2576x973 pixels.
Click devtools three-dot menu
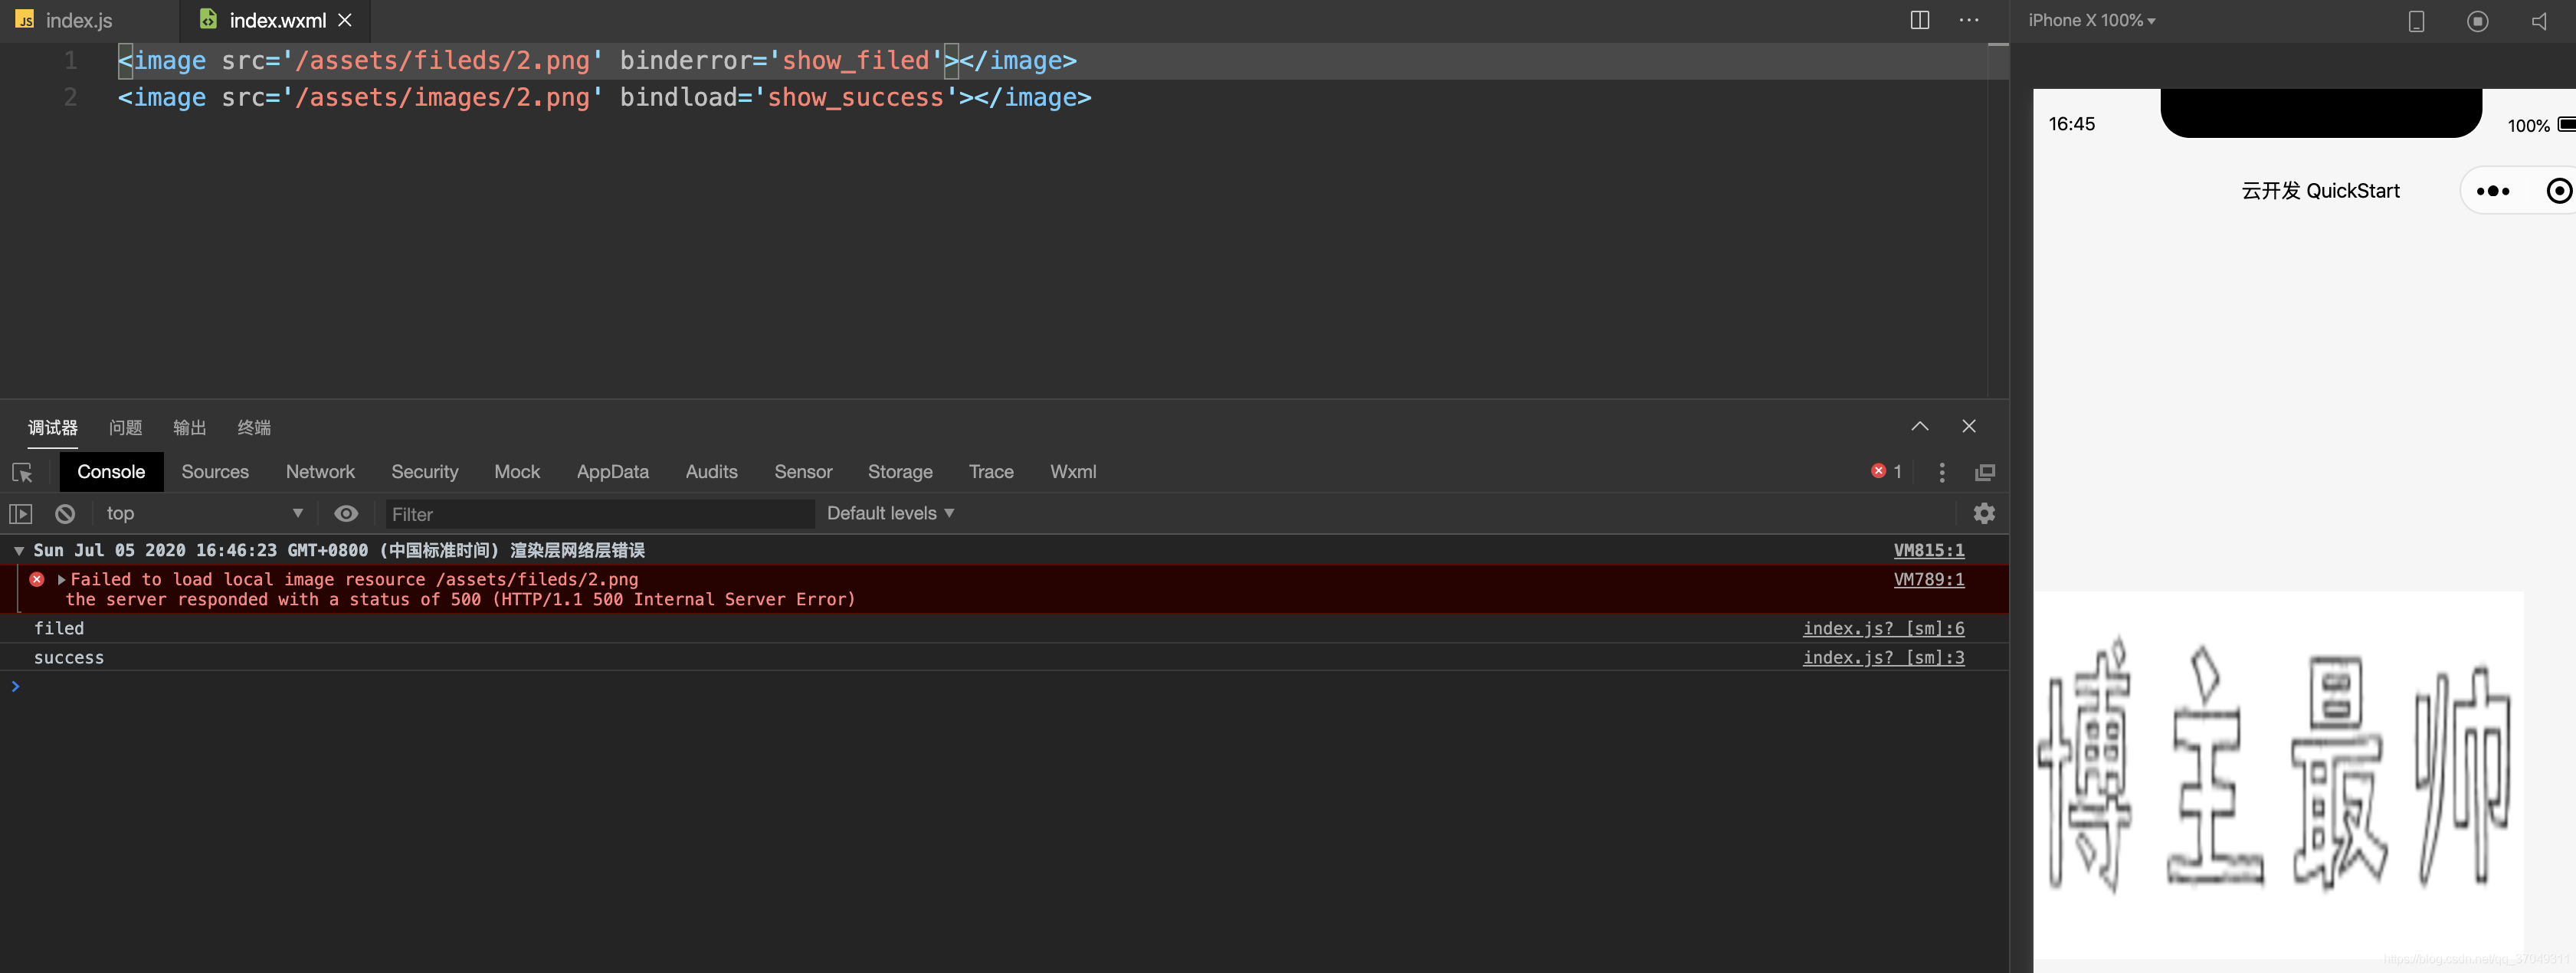pyautogui.click(x=1942, y=472)
